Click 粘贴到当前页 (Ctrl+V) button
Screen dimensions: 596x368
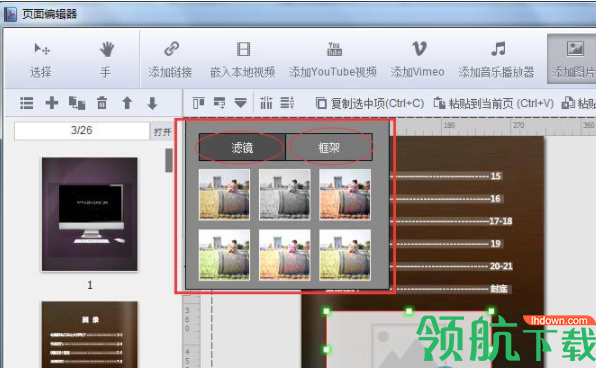[494, 103]
